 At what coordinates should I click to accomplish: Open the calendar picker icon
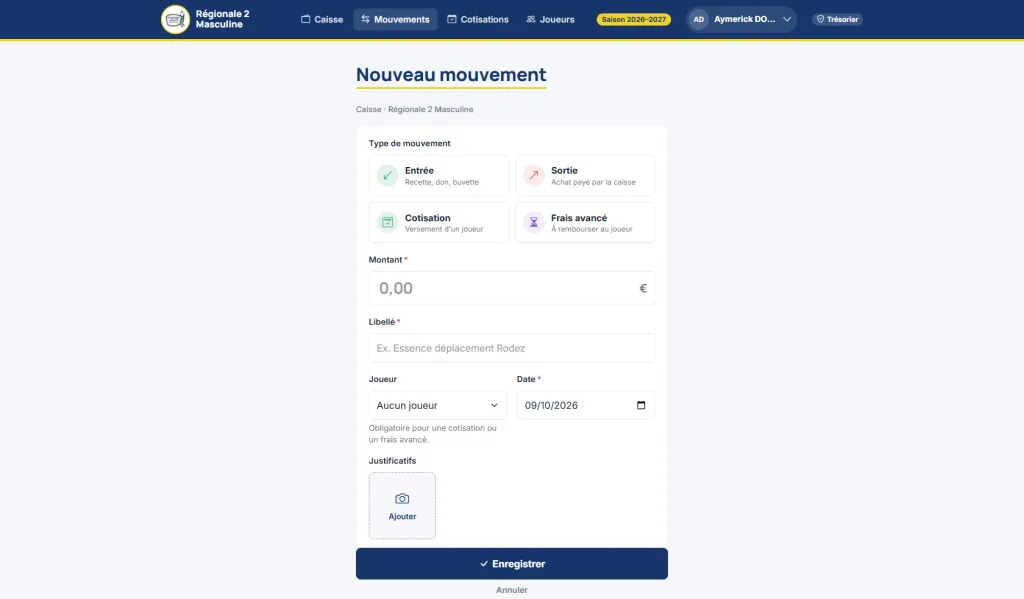[x=641, y=405]
